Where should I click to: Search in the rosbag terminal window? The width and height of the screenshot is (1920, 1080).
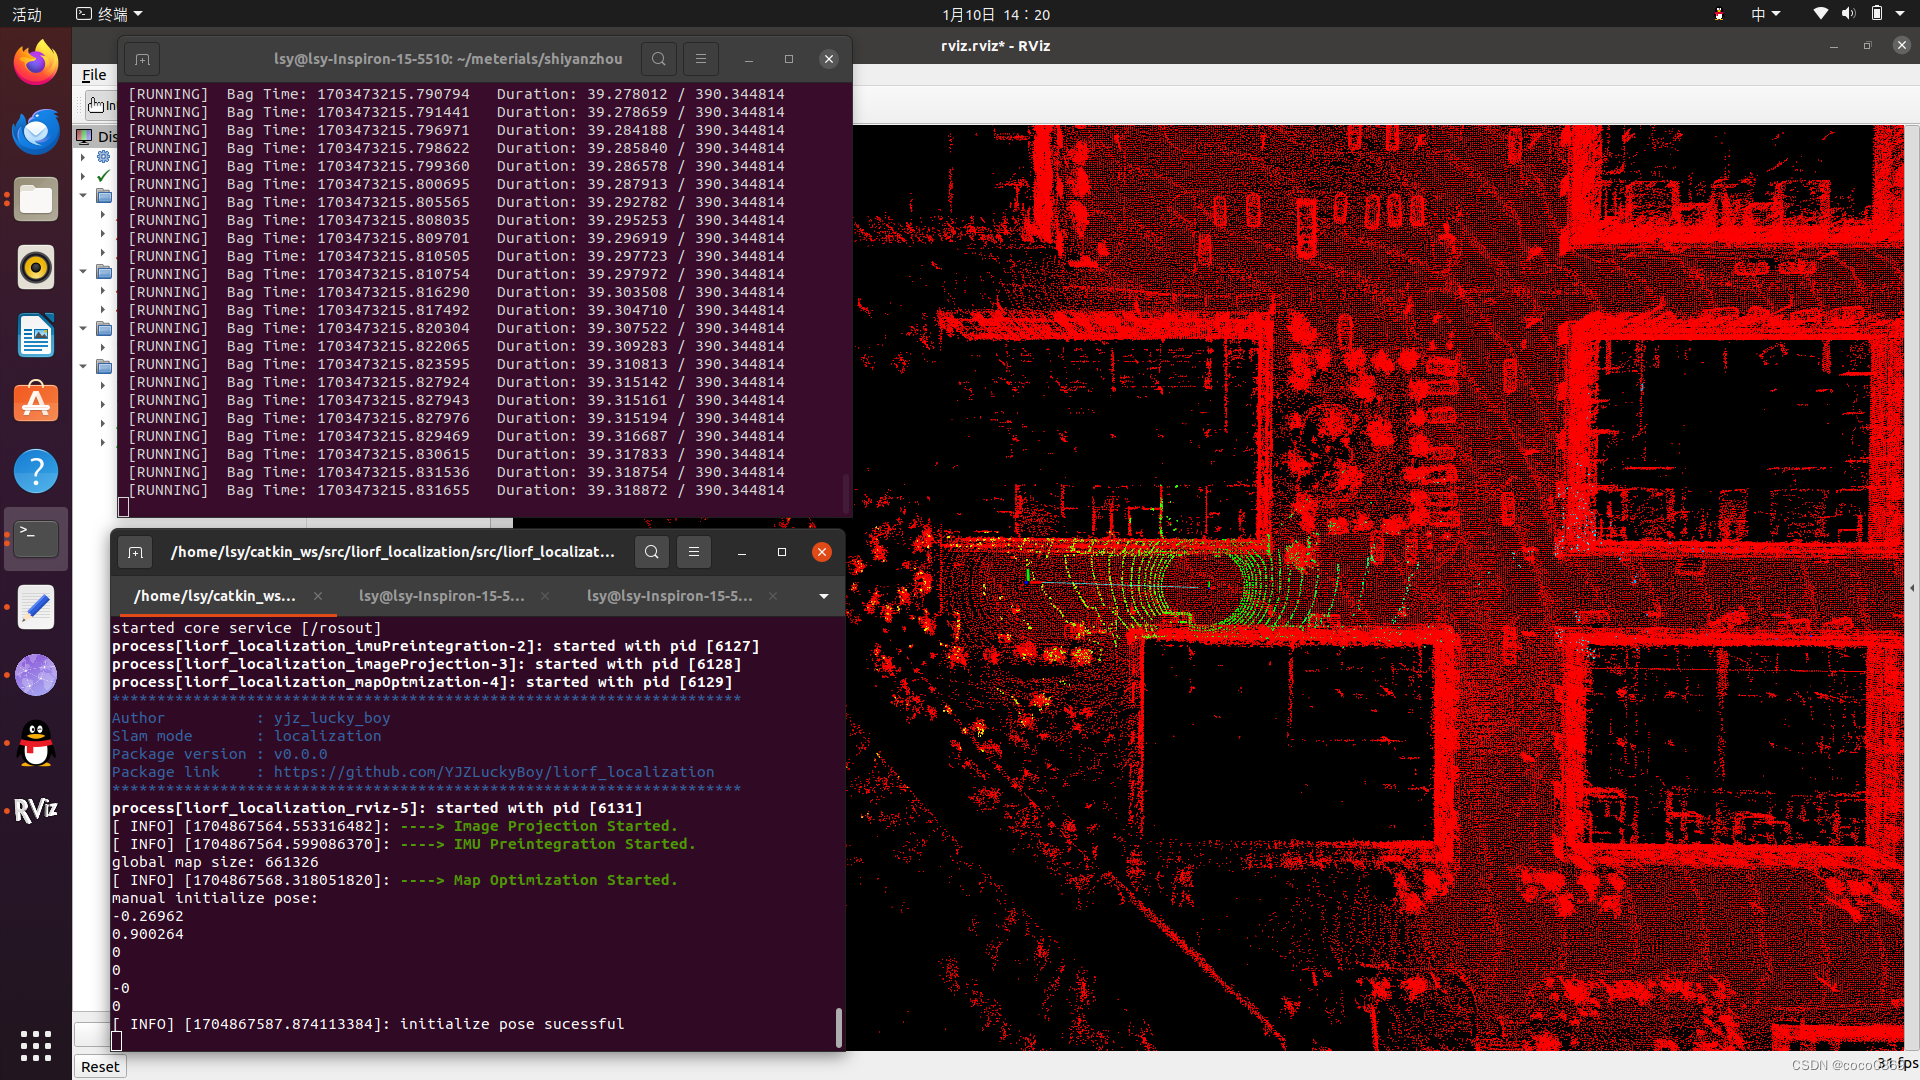tap(658, 59)
